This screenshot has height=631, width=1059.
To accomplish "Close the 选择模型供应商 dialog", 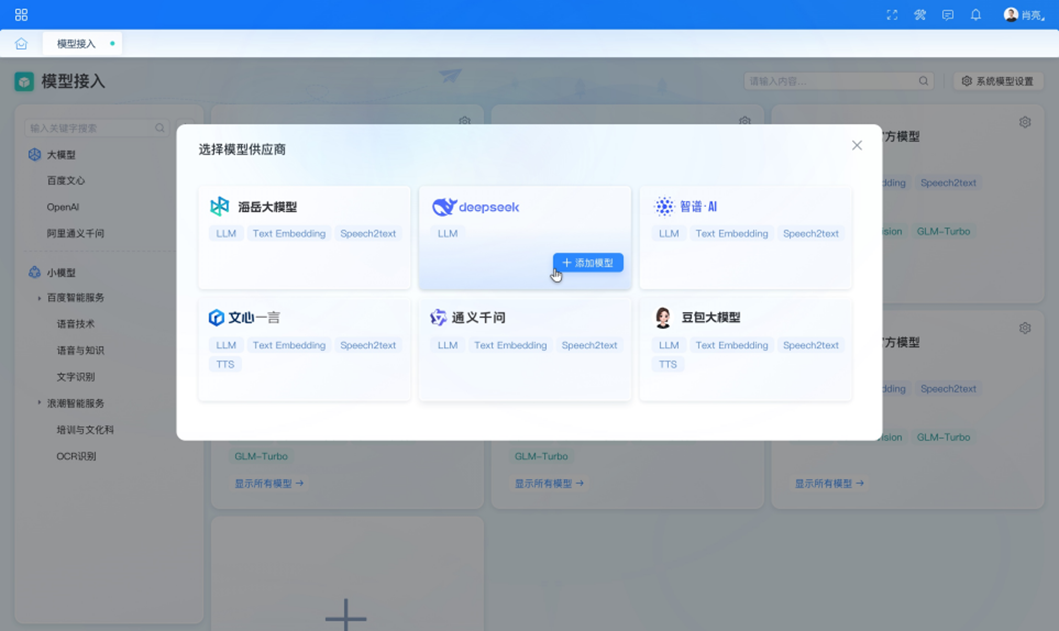I will pyautogui.click(x=856, y=145).
